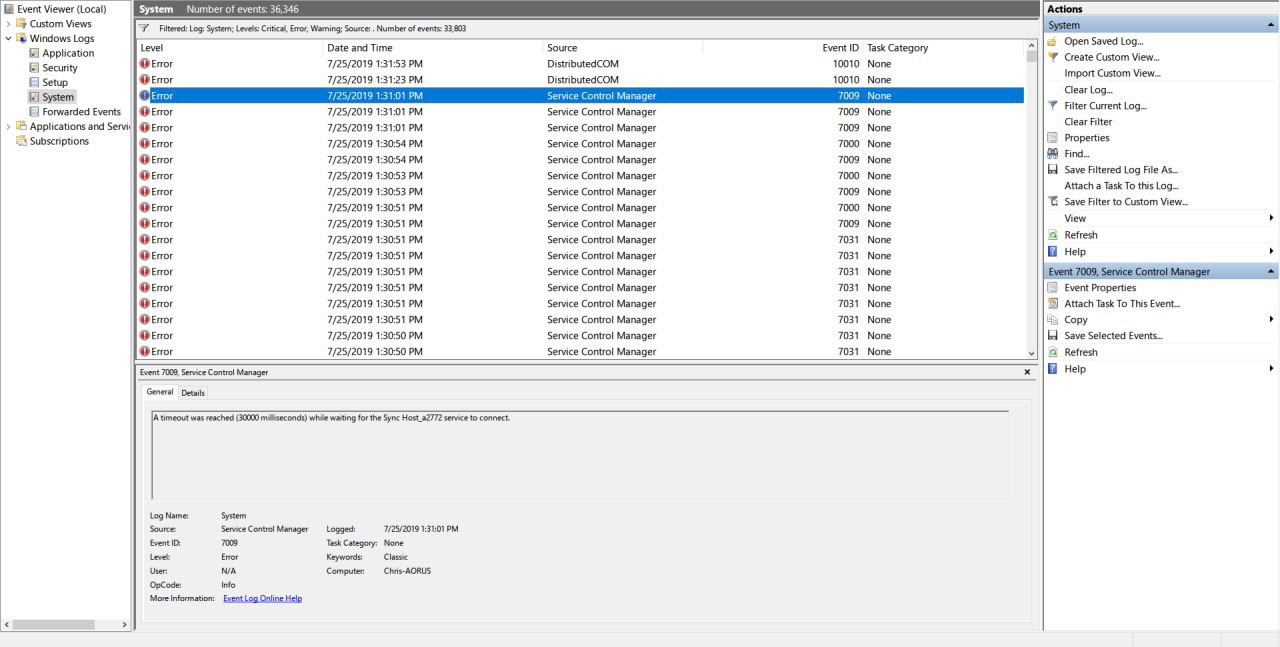Click Refresh under Event 7009 actions

(1081, 352)
